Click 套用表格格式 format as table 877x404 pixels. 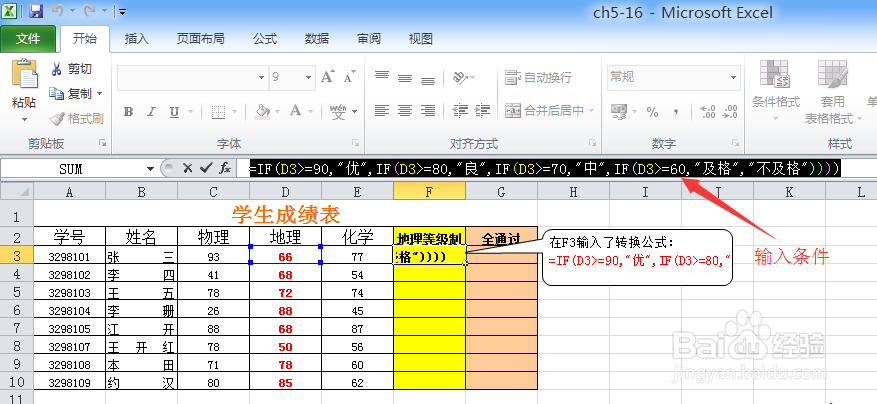832,90
